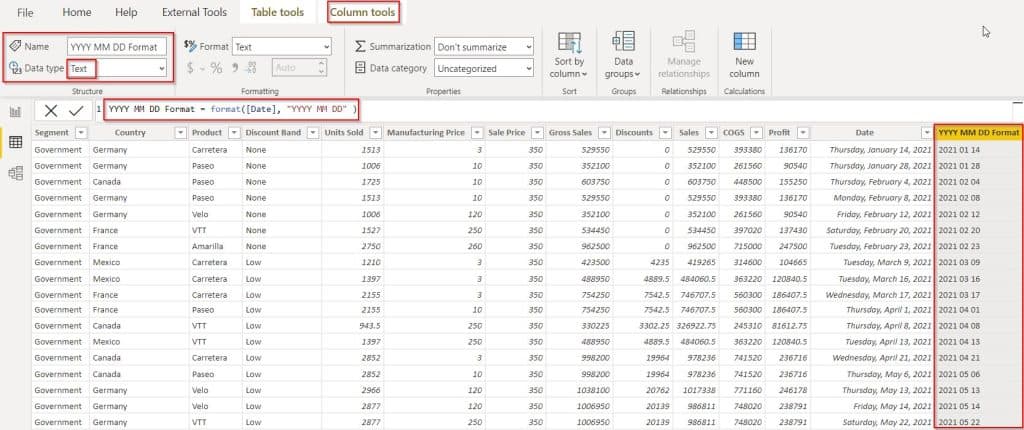Switch to the External Tools tab
This screenshot has height=430, width=1024.
pos(195,12)
